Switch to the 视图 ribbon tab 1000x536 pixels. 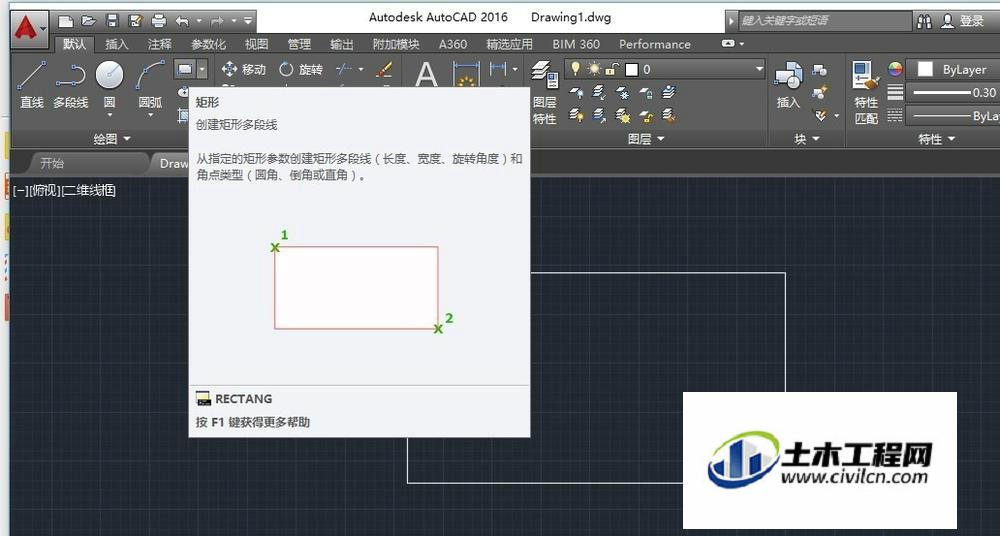click(x=256, y=44)
